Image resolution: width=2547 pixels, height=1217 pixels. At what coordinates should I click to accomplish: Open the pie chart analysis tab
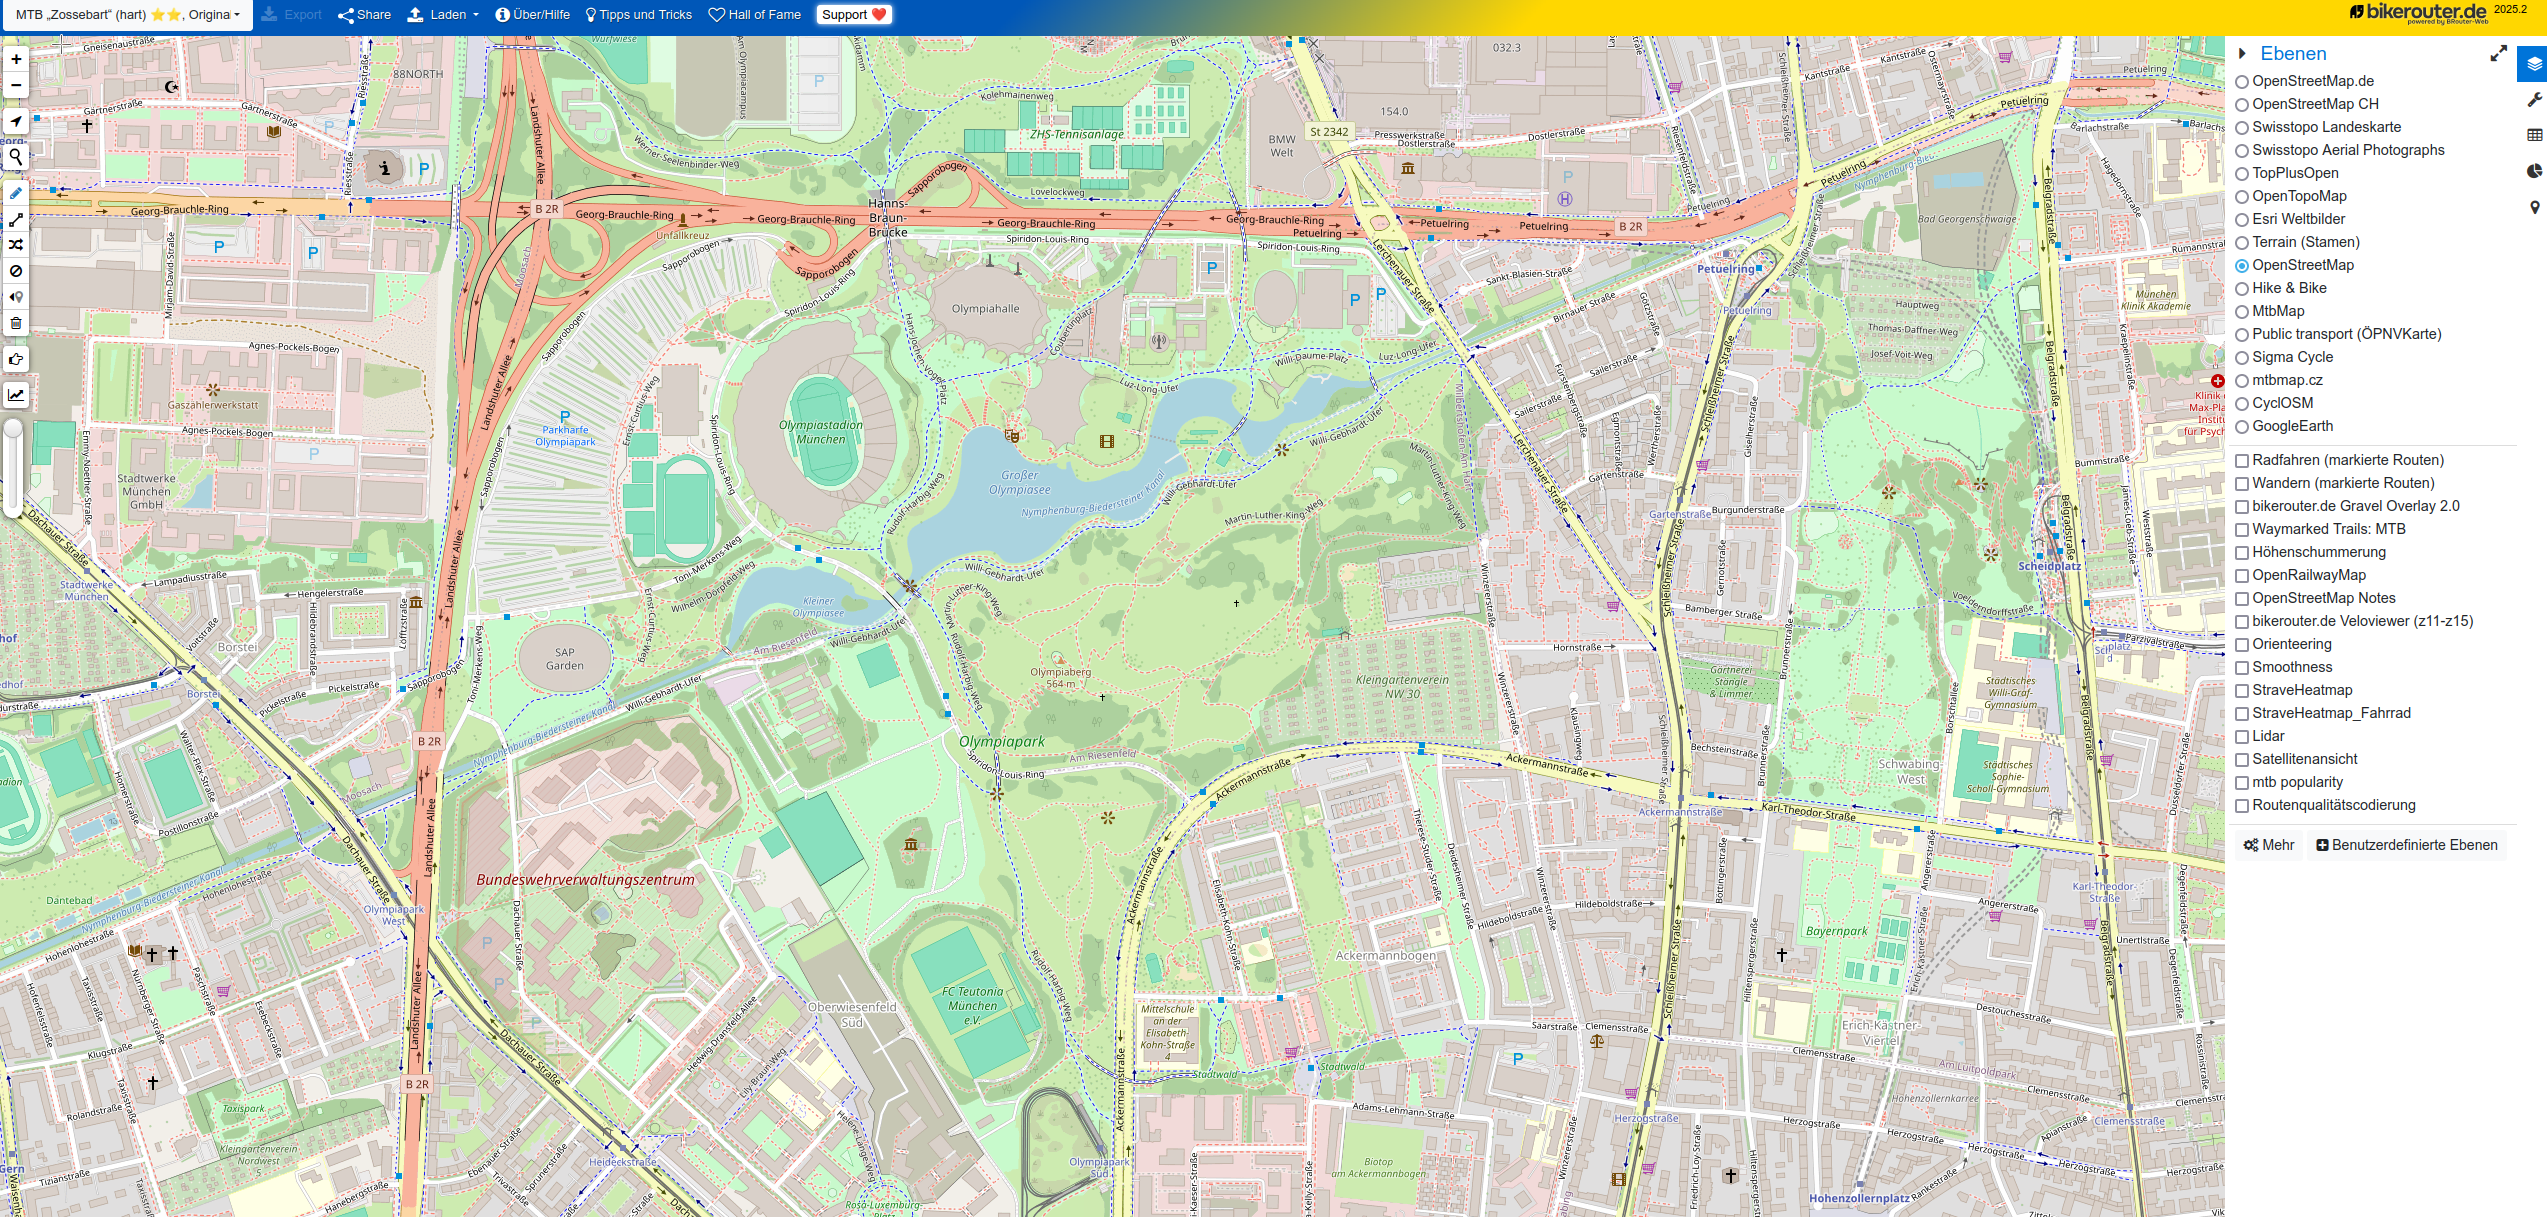(x=2534, y=171)
